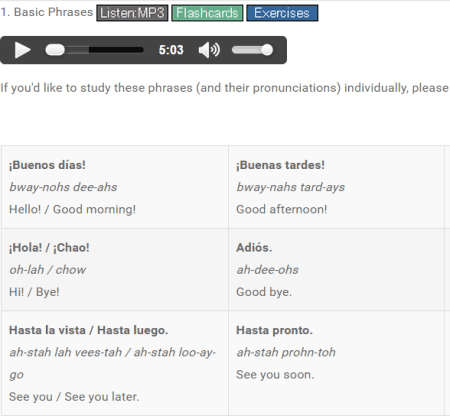Click the See you soon translation
The width and height of the screenshot is (450, 416).
pos(275,375)
